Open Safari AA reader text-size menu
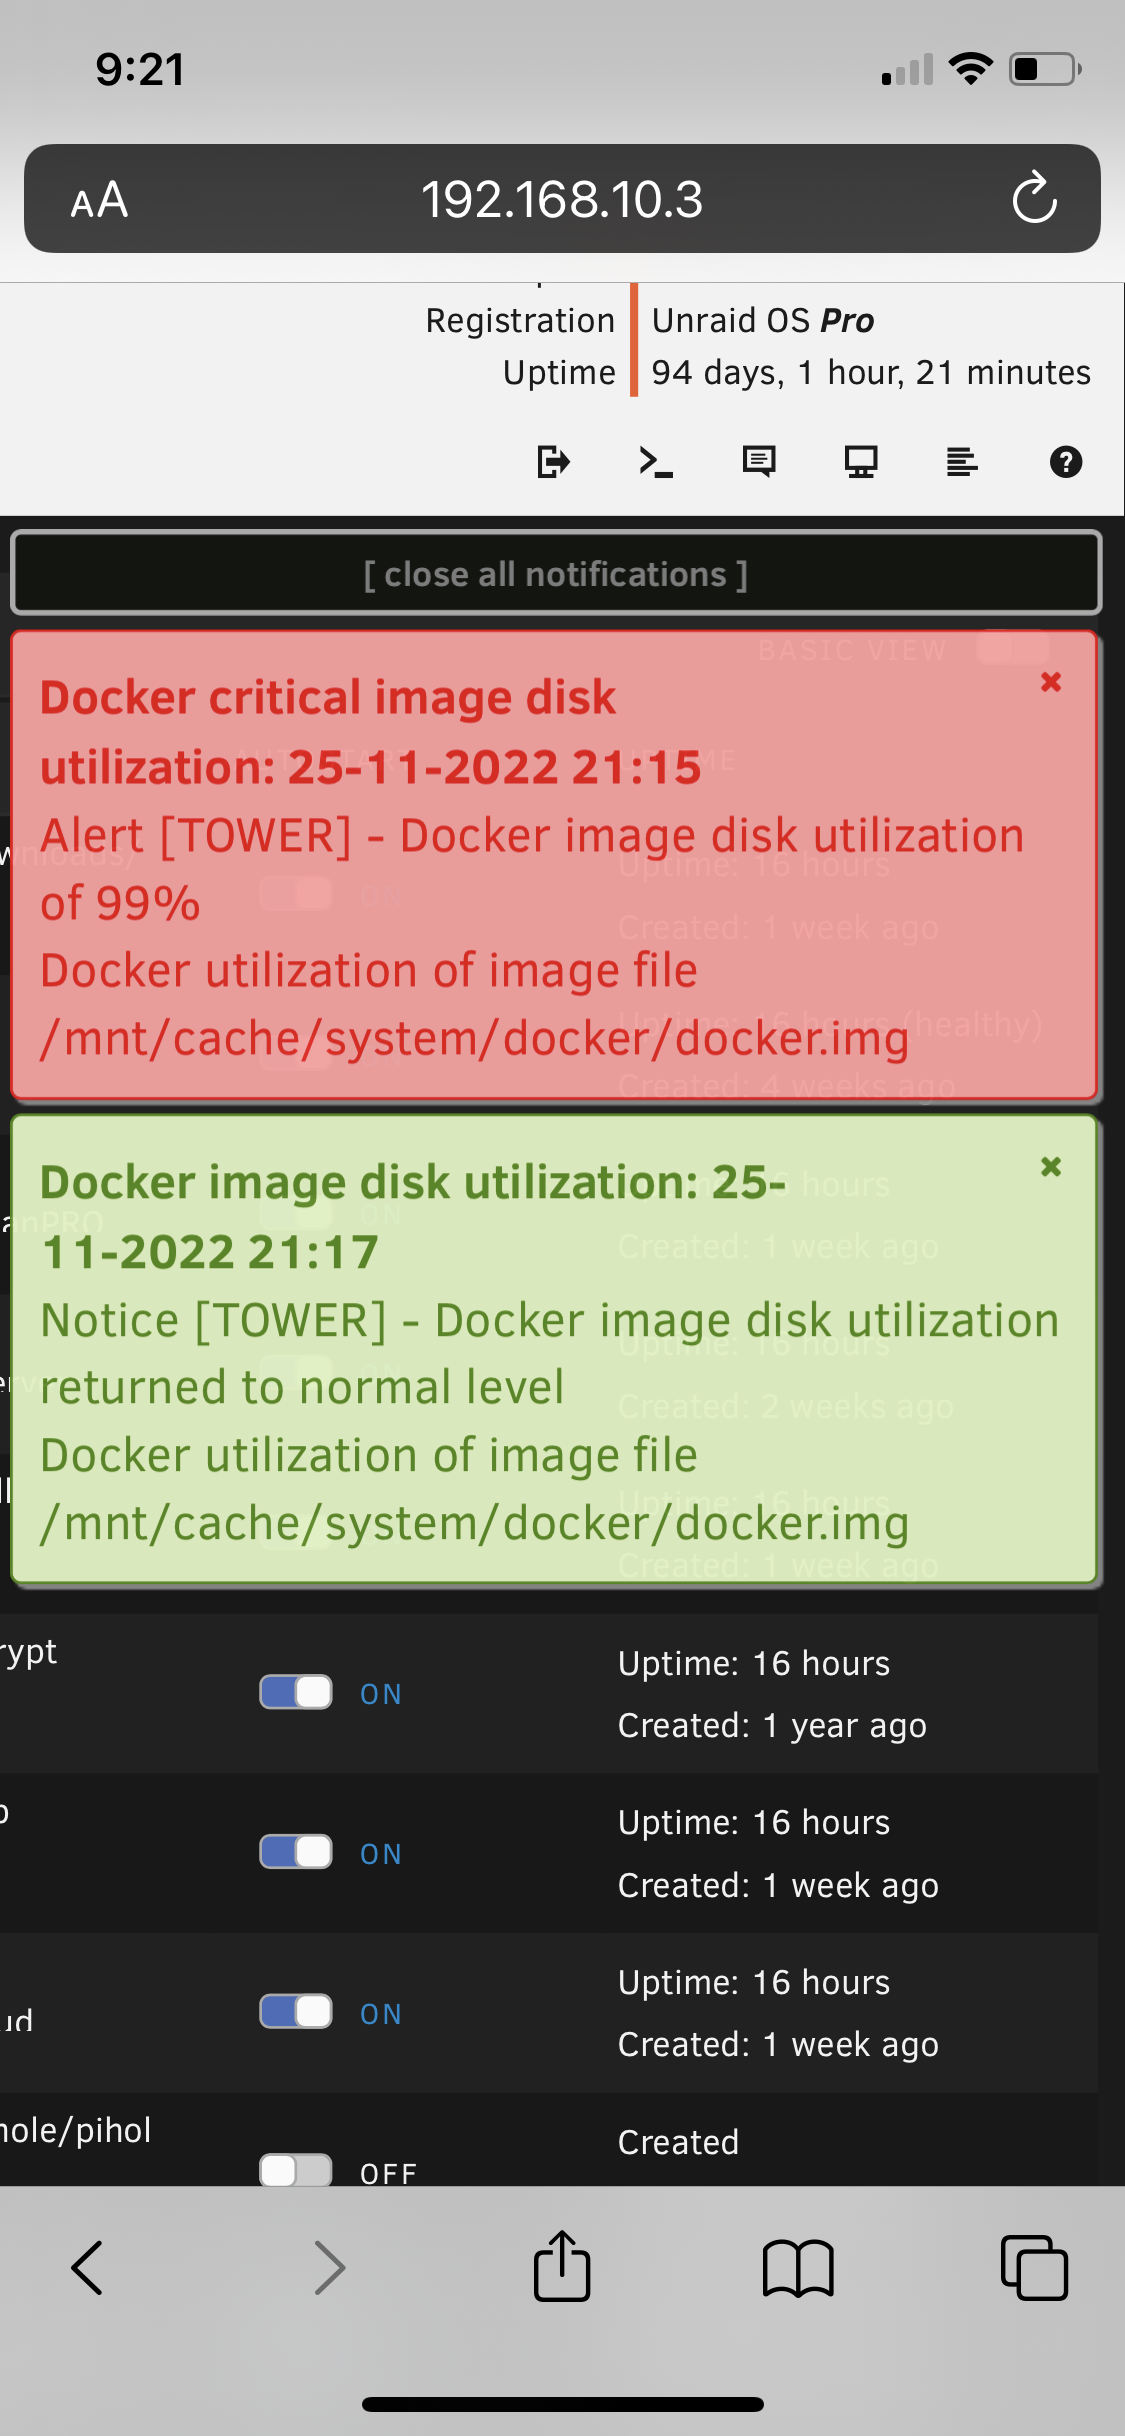The width and height of the screenshot is (1125, 2436). (x=99, y=200)
